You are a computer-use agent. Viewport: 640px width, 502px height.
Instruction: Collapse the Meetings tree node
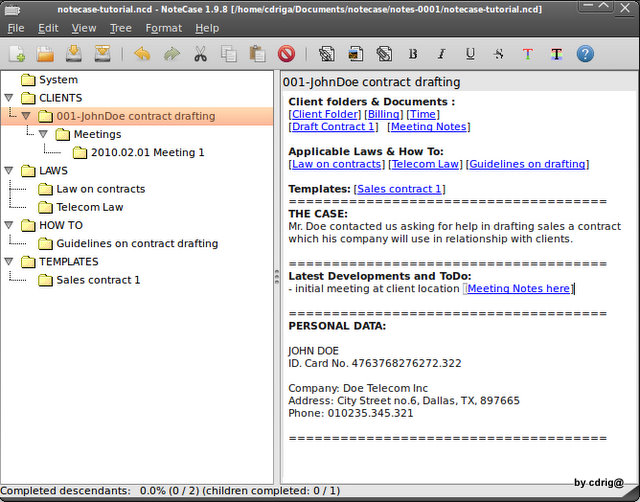[x=43, y=134]
